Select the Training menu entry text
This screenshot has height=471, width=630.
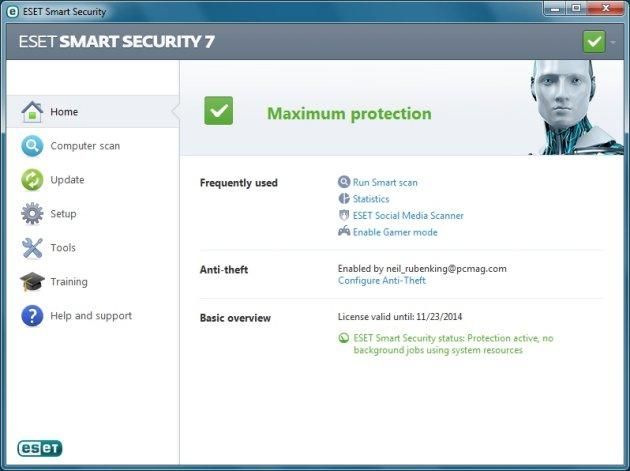[x=69, y=282]
